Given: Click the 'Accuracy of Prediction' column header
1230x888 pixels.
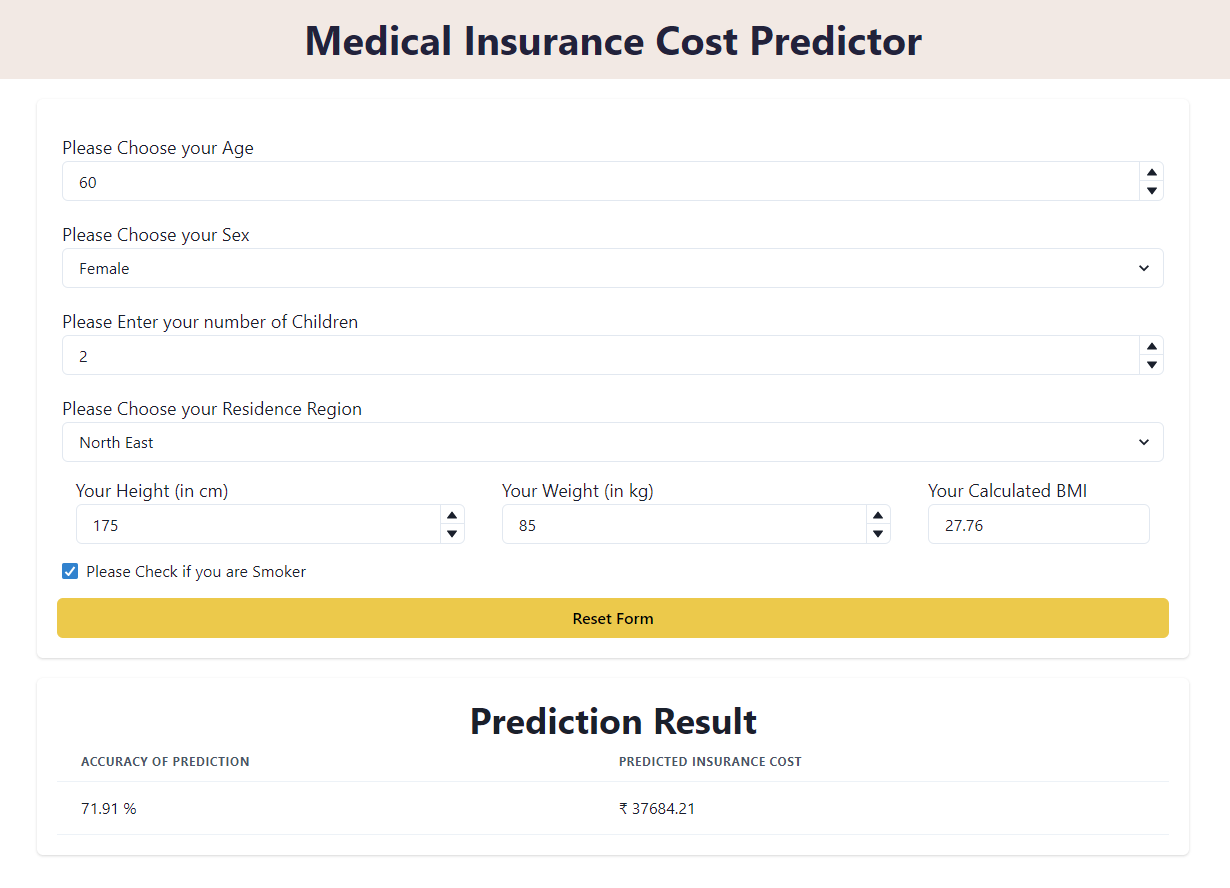Looking at the screenshot, I should (x=165, y=761).
